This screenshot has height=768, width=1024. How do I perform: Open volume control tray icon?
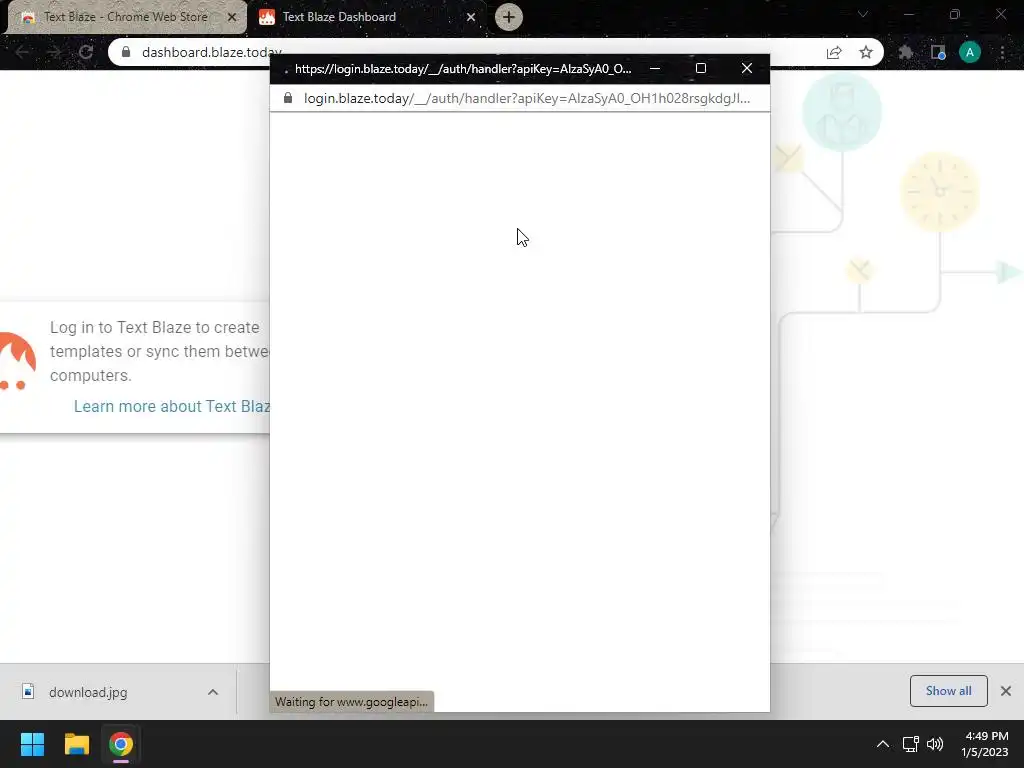[935, 744]
